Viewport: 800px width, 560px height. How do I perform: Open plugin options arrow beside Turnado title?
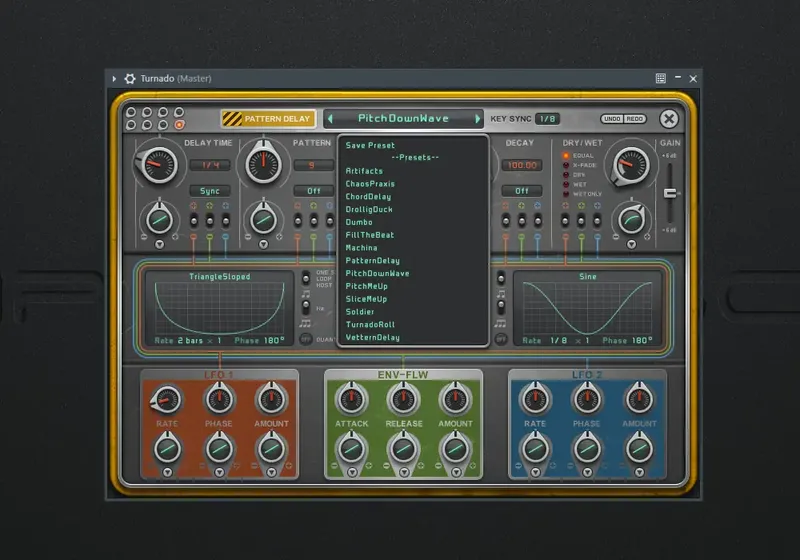click(x=114, y=79)
